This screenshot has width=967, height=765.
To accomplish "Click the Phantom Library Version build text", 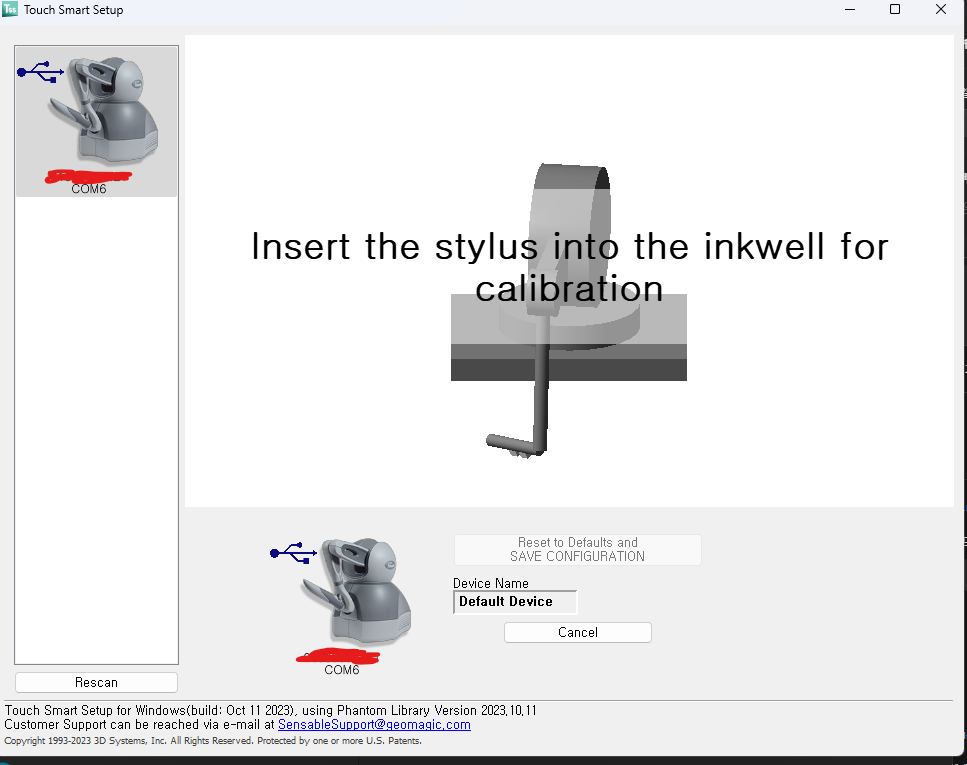I will (x=270, y=710).
